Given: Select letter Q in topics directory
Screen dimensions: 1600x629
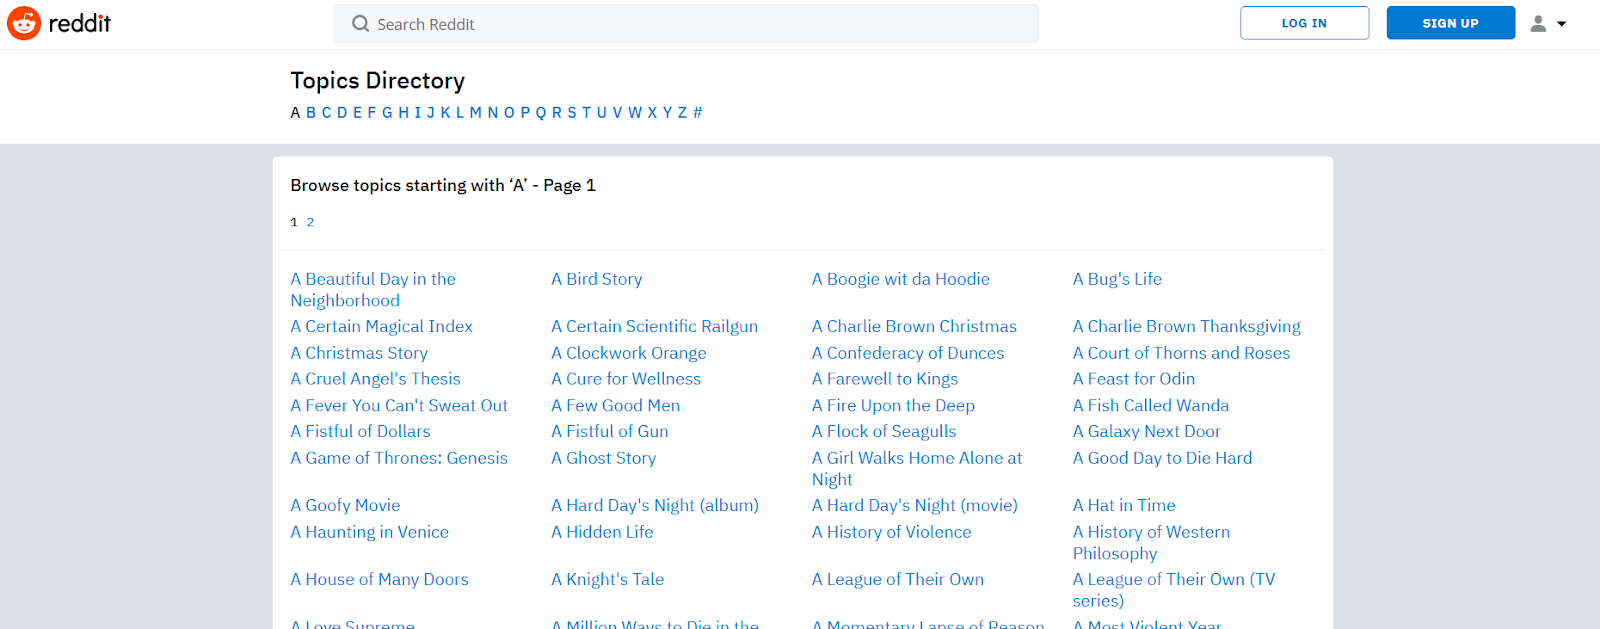Looking at the screenshot, I should point(541,113).
